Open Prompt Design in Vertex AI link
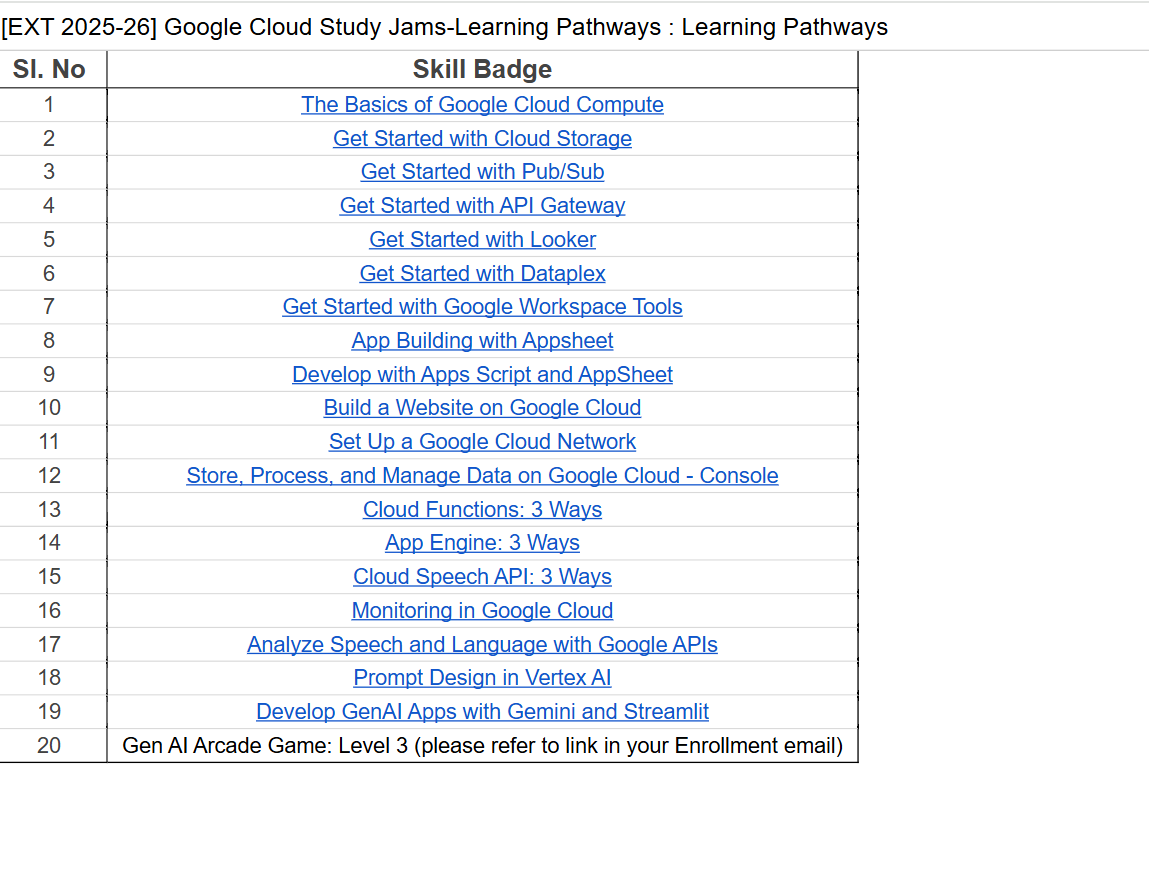The image size is (1149, 878). [x=483, y=678]
